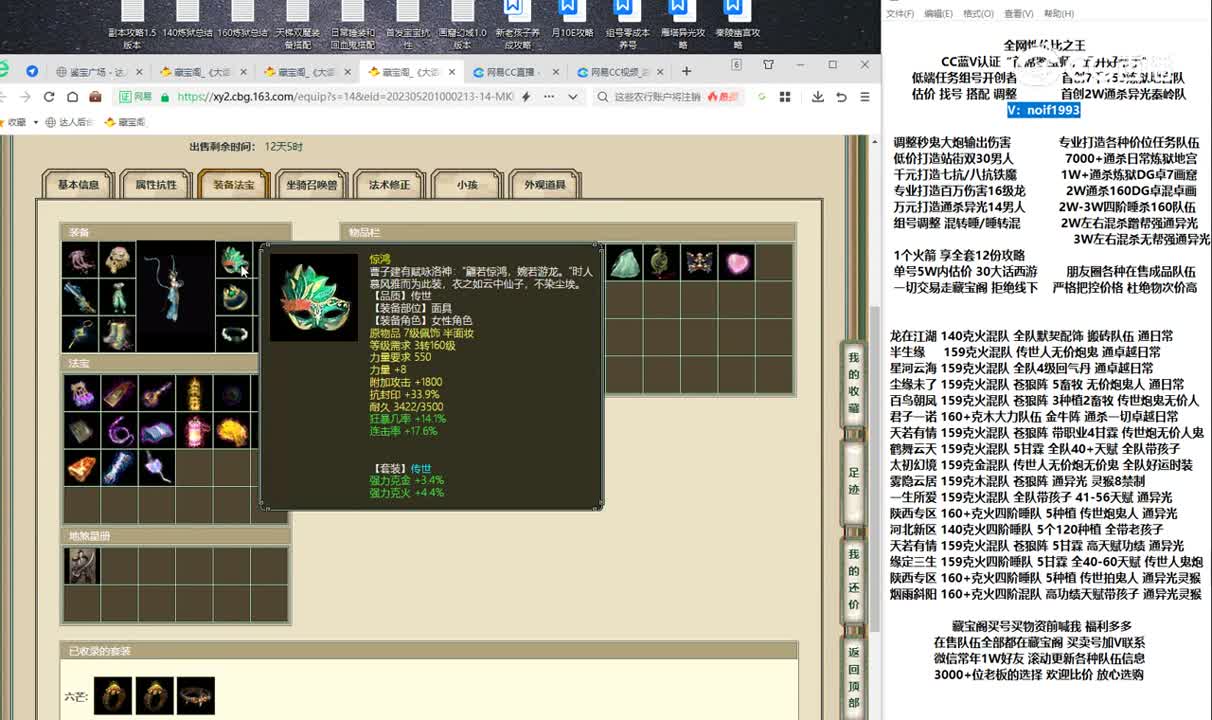The height and width of the screenshot is (720, 1212).
Task: Click the warrior card in 地煞星册
Action: pyautogui.click(x=82, y=566)
